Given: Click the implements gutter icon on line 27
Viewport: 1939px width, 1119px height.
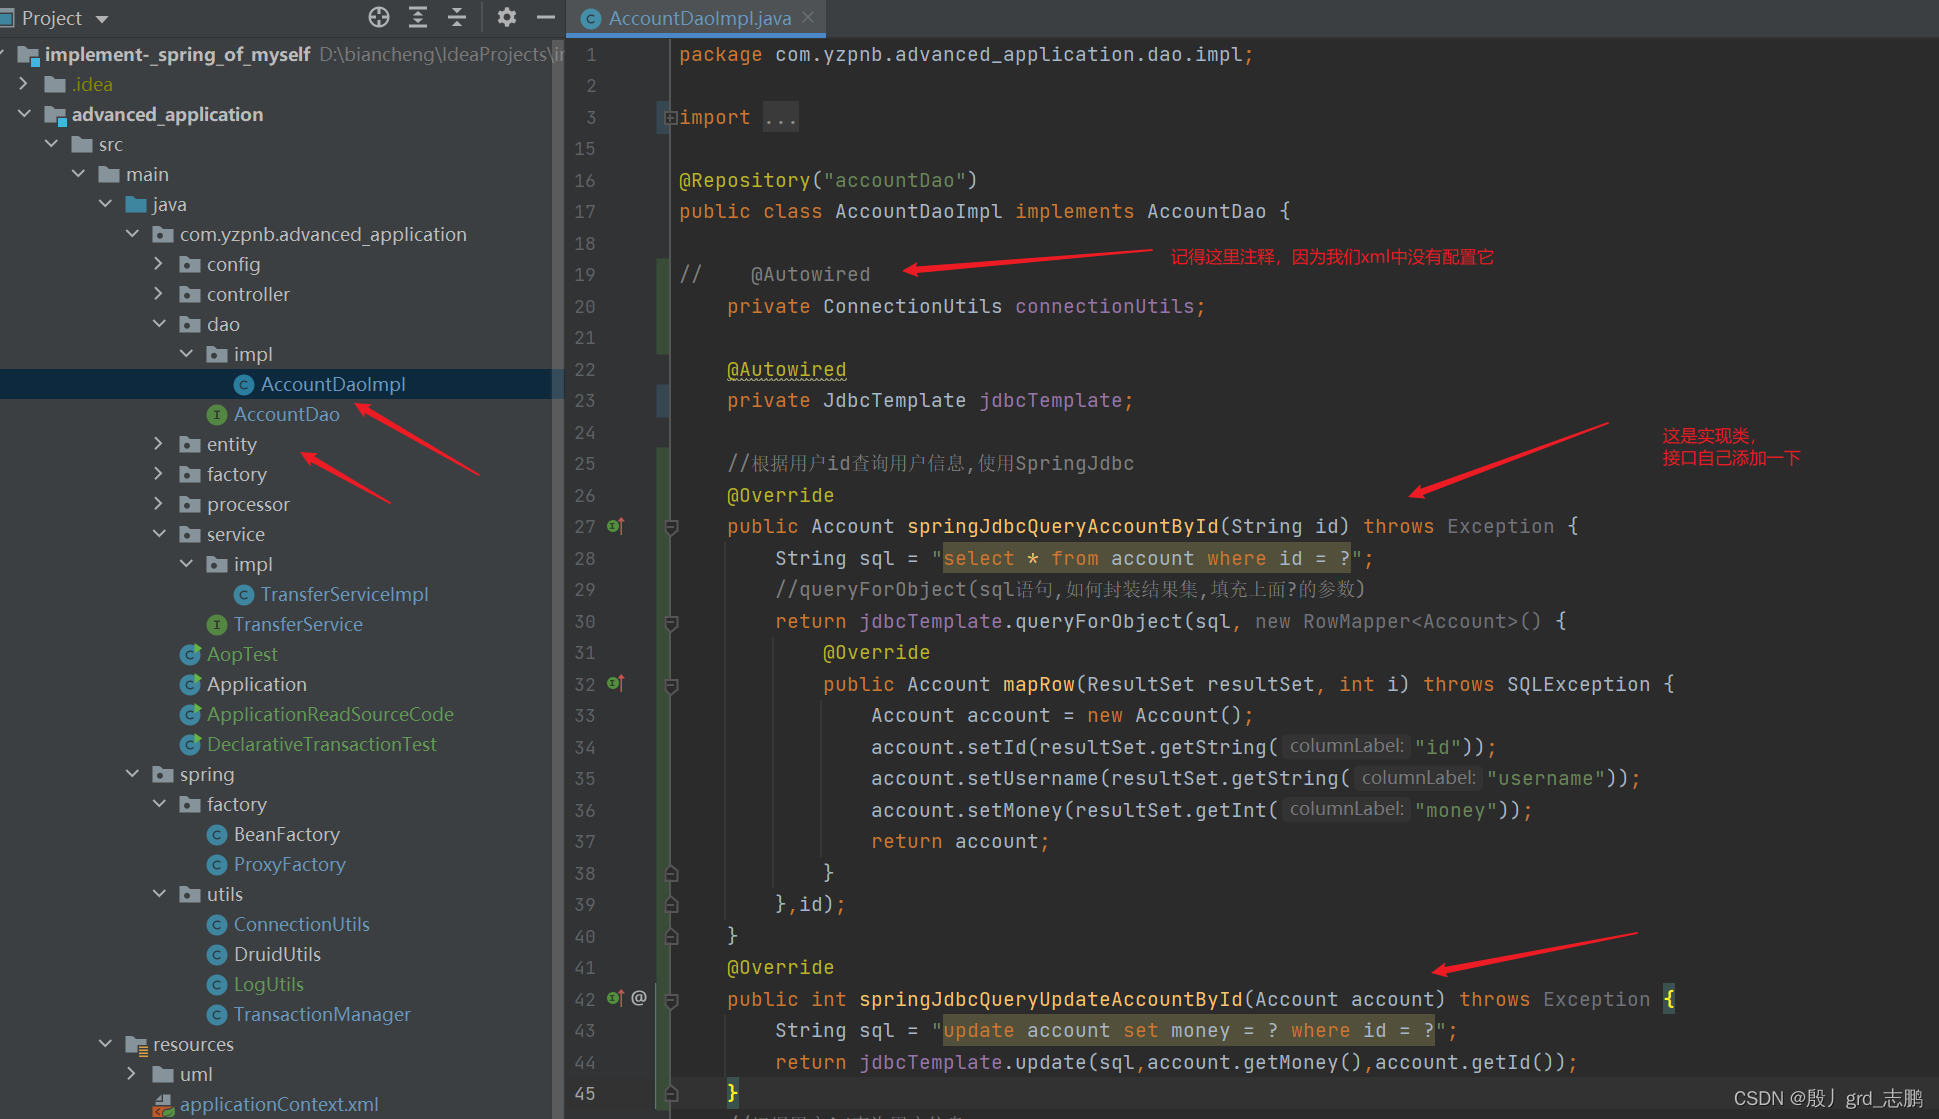Looking at the screenshot, I should coord(615,526).
